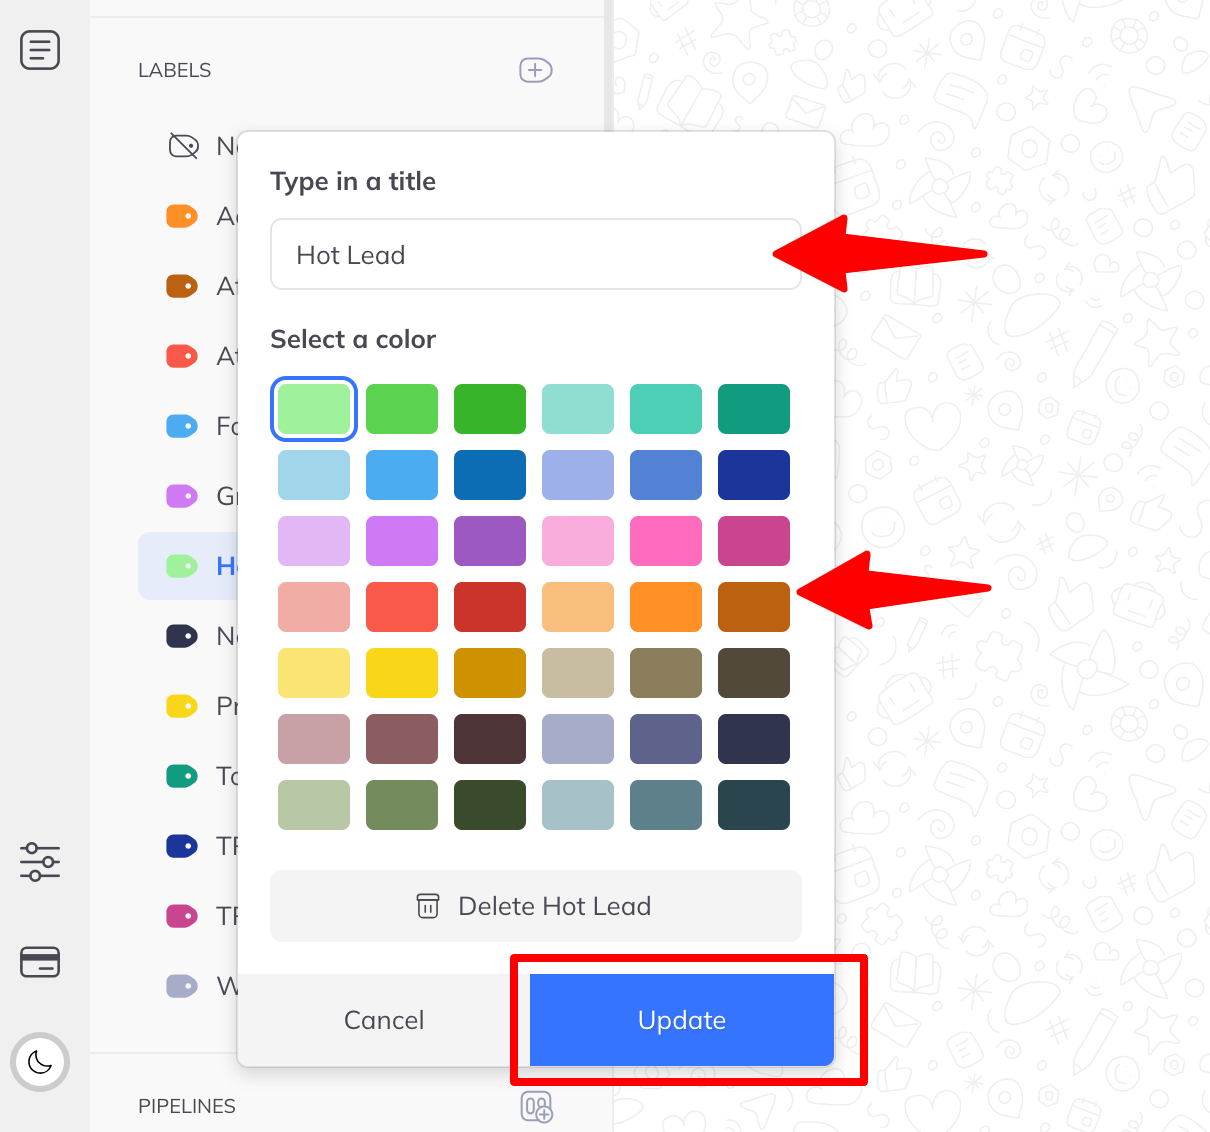
Task: Pick the sage green swatch in last row
Action: pyautogui.click(x=314, y=805)
